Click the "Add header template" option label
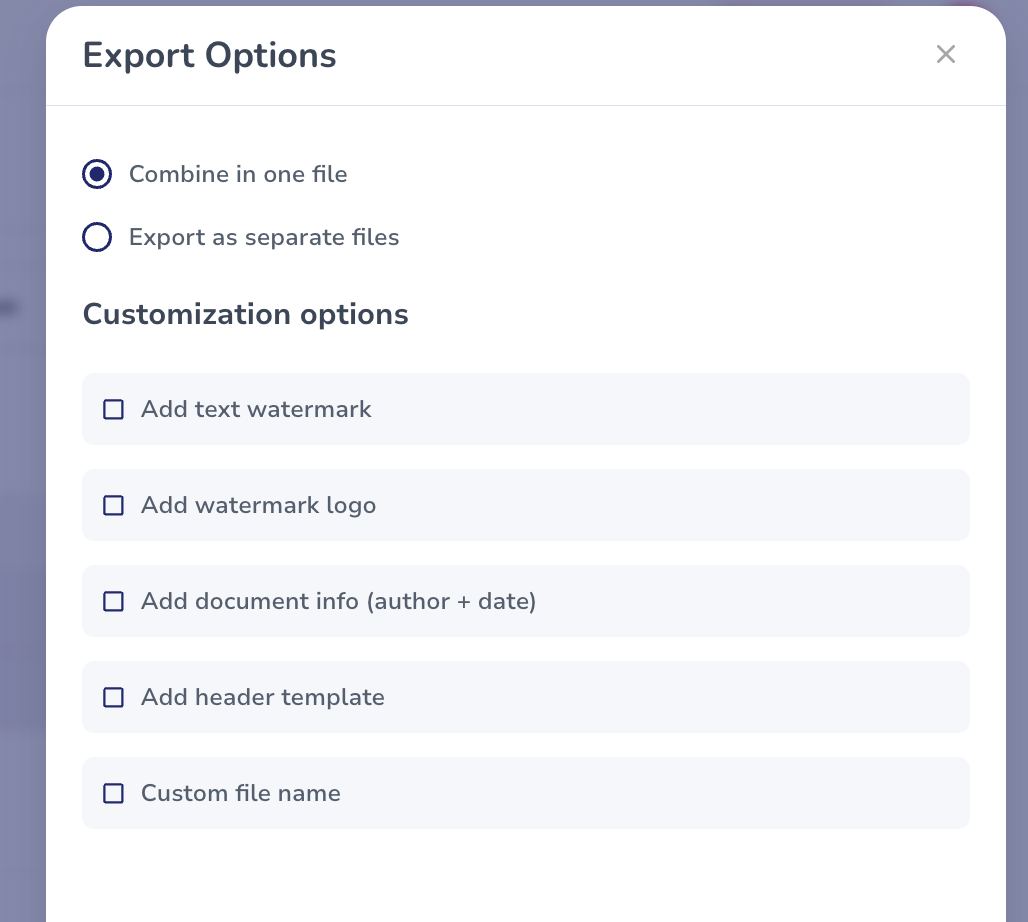The width and height of the screenshot is (1028, 922). [262, 697]
